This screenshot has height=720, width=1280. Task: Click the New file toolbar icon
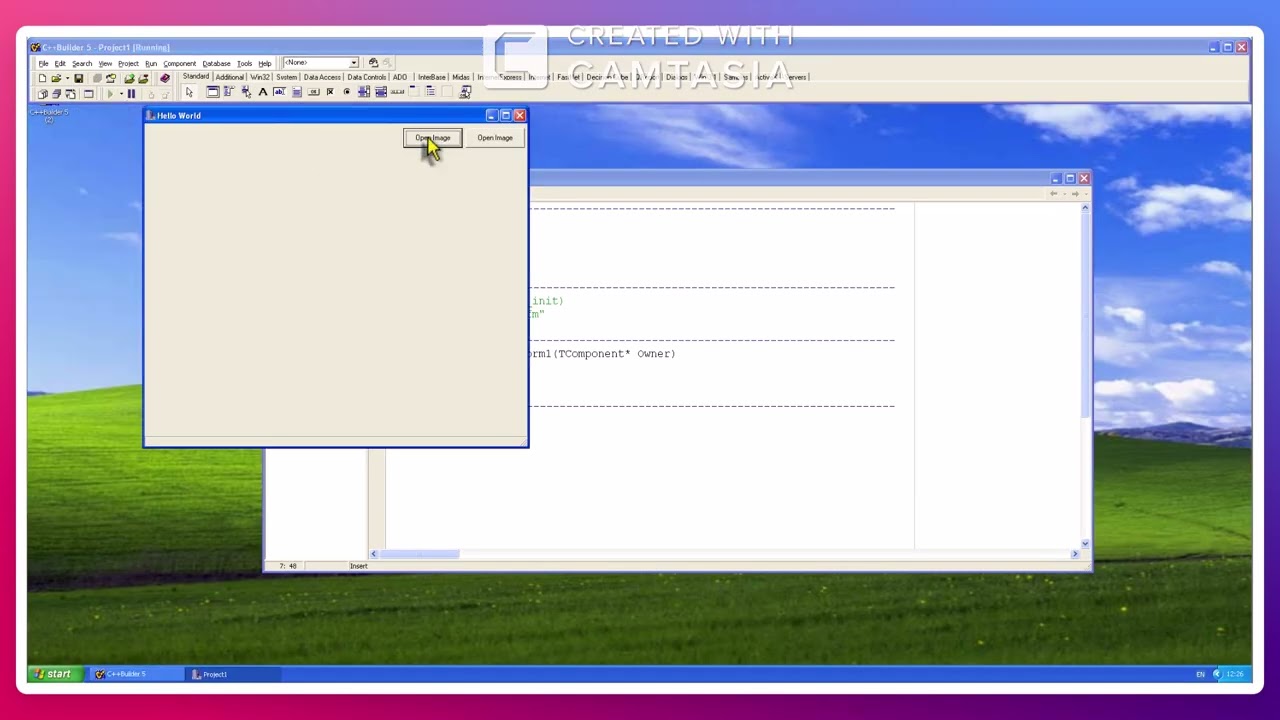(42, 79)
